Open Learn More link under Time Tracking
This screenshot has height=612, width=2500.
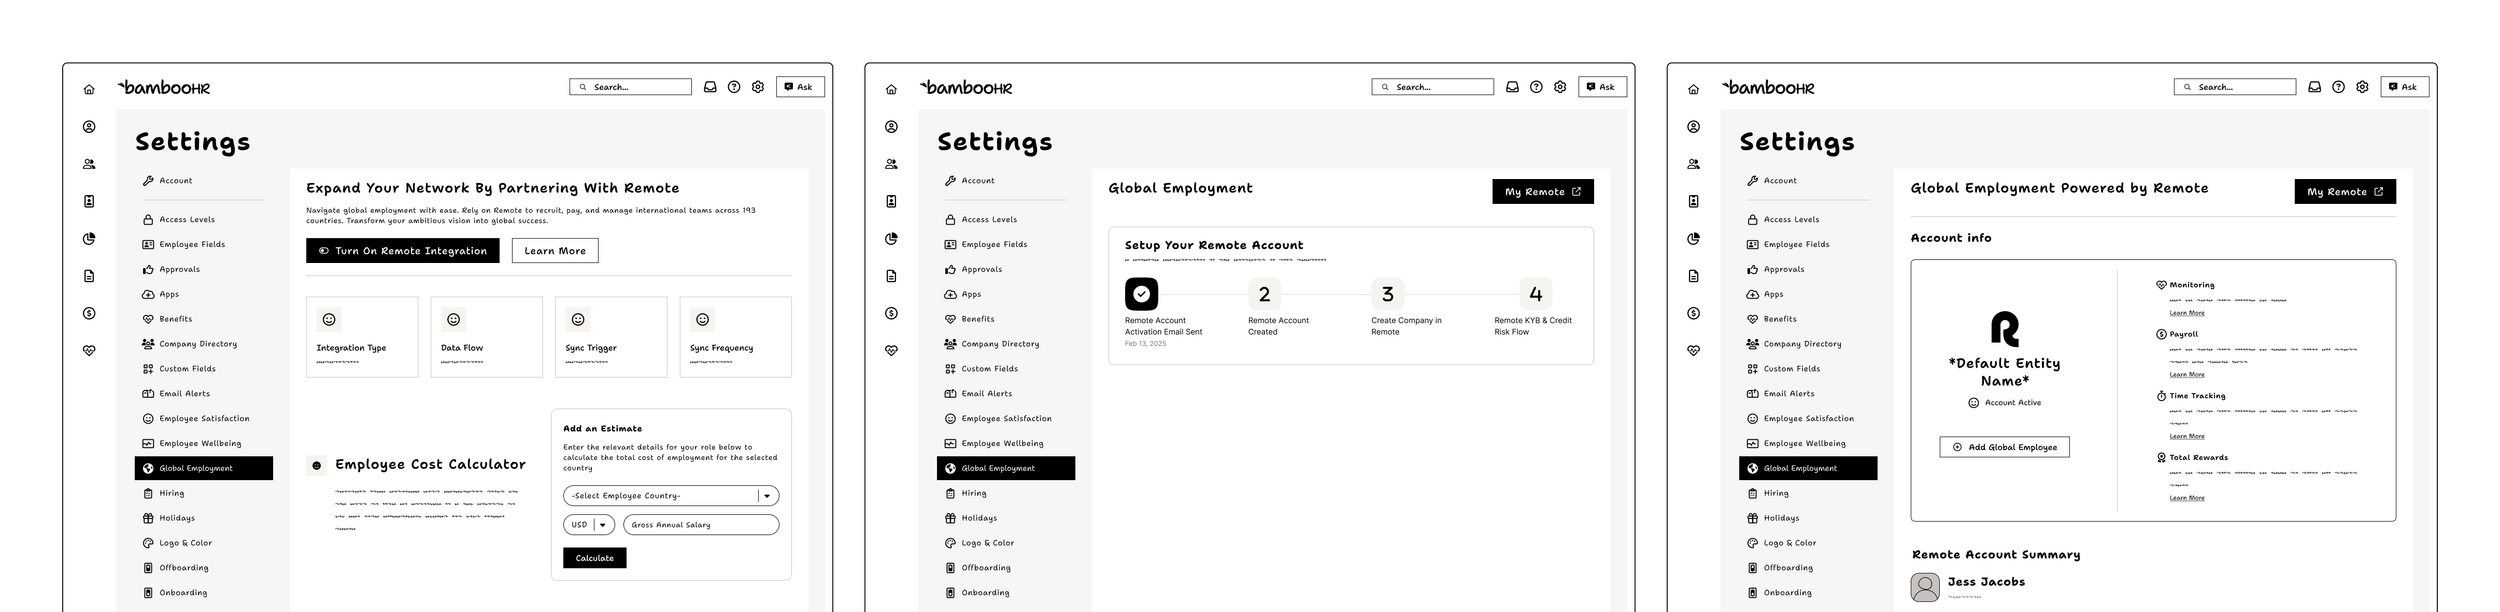(2186, 436)
